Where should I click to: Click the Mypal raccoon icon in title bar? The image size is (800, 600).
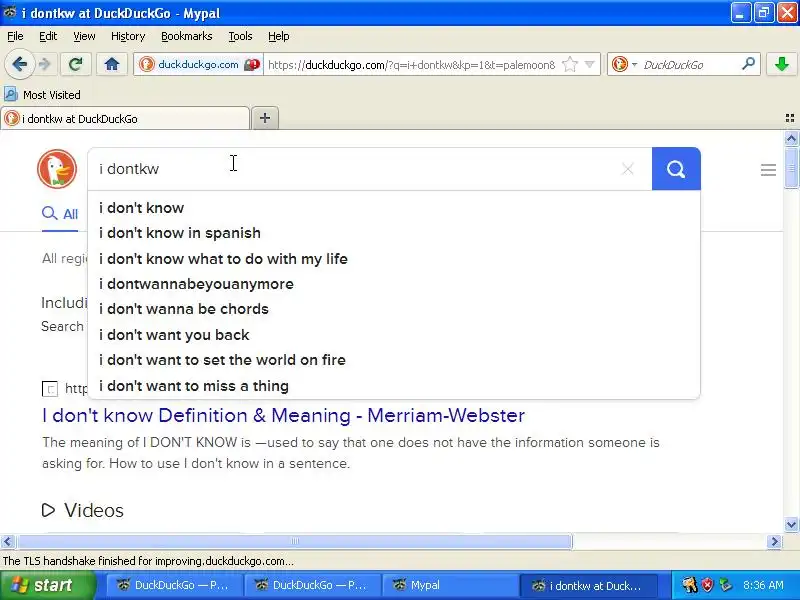[9, 12]
